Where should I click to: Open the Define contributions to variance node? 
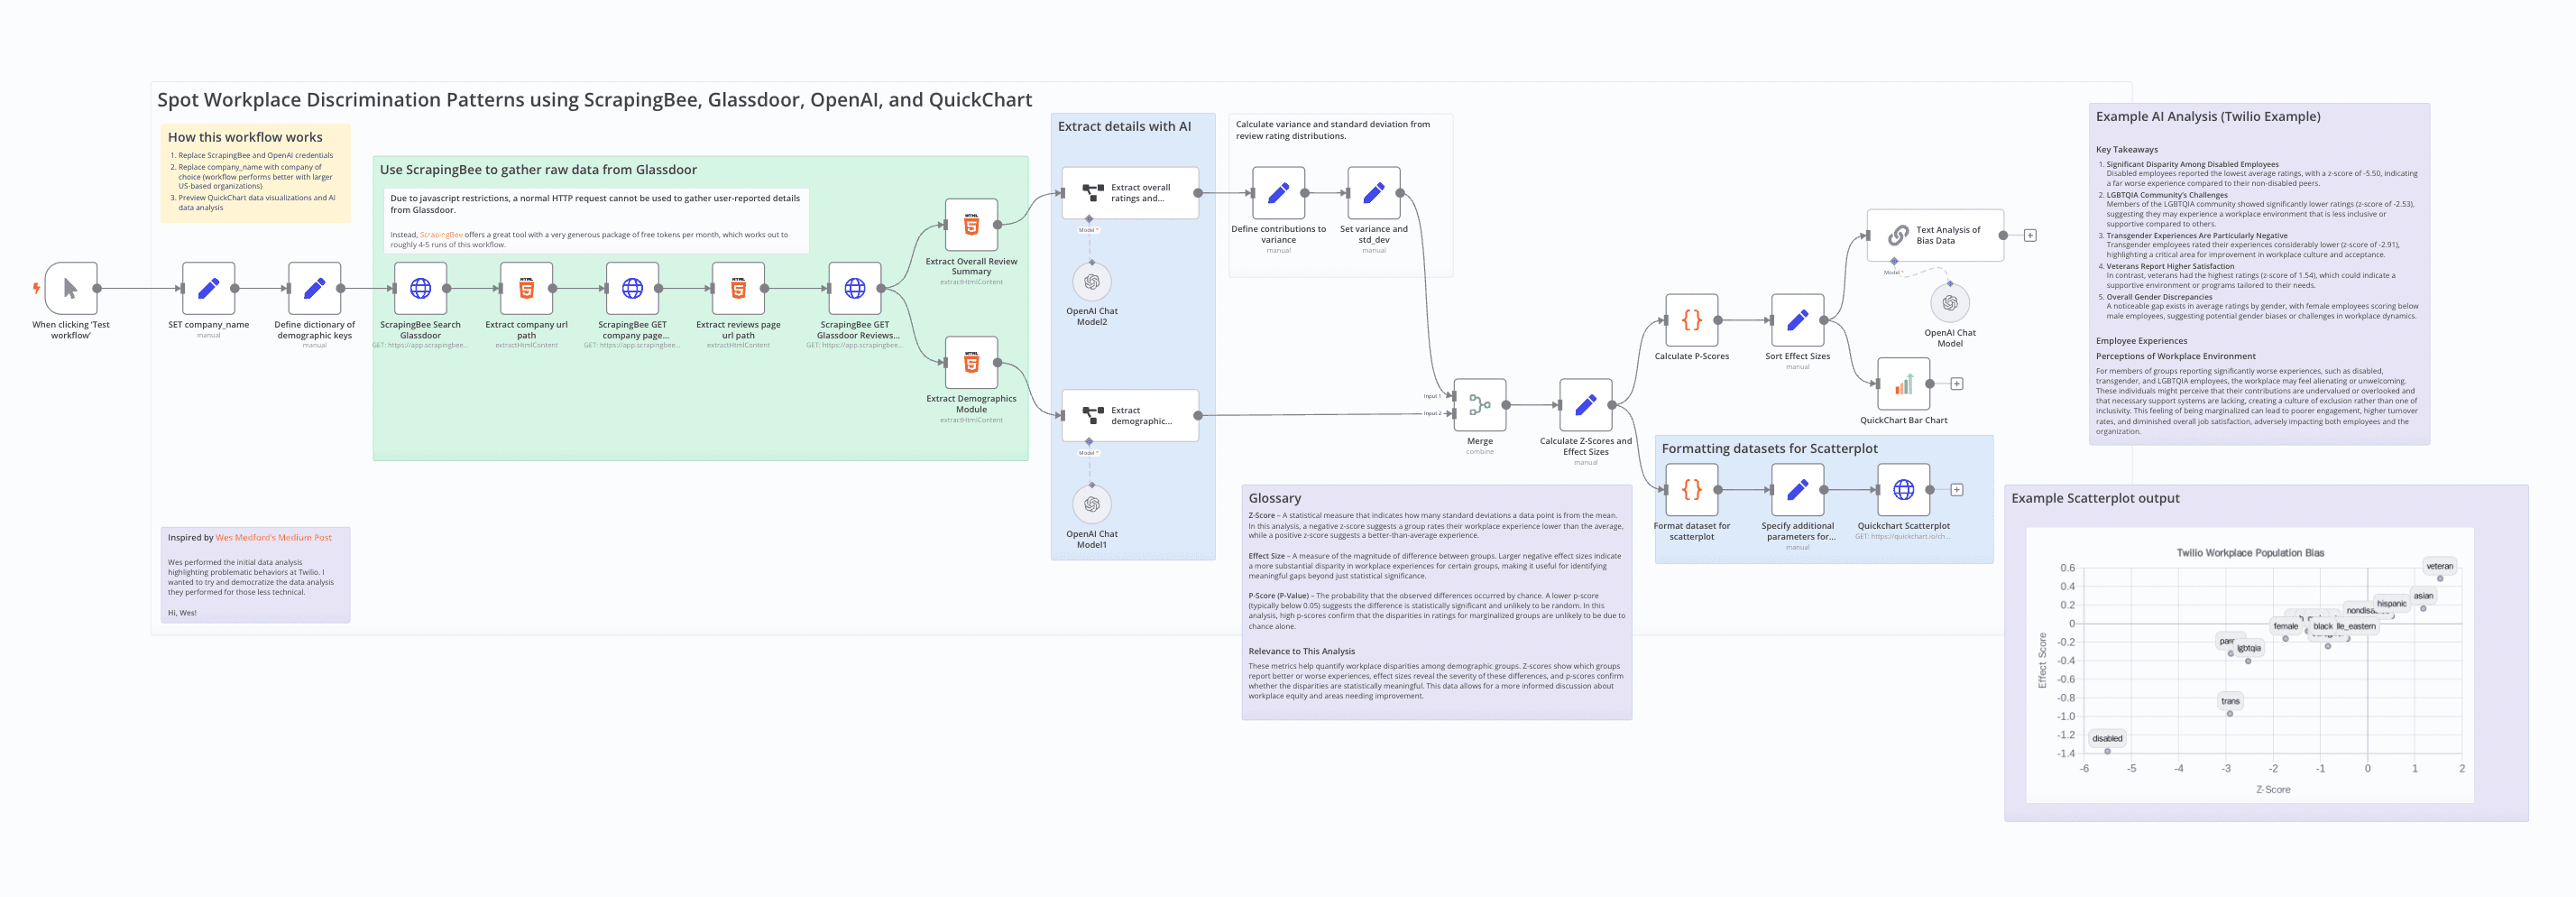click(x=1278, y=192)
